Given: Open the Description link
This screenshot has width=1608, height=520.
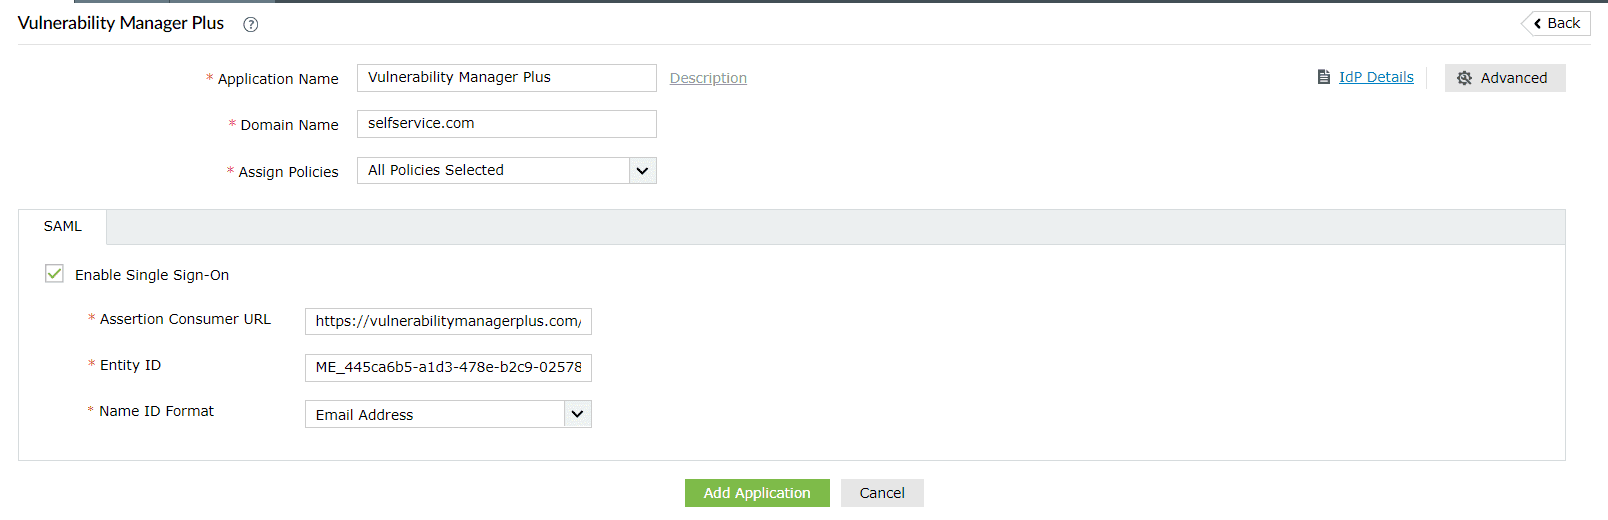Looking at the screenshot, I should [x=708, y=78].
